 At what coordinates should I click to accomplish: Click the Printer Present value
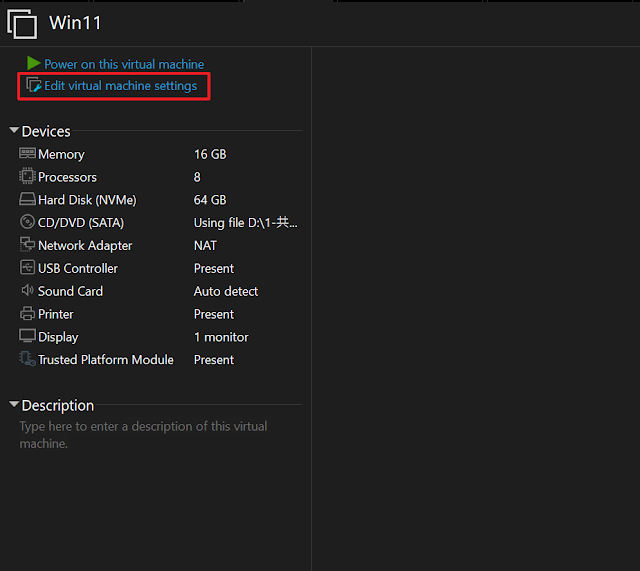(x=214, y=314)
